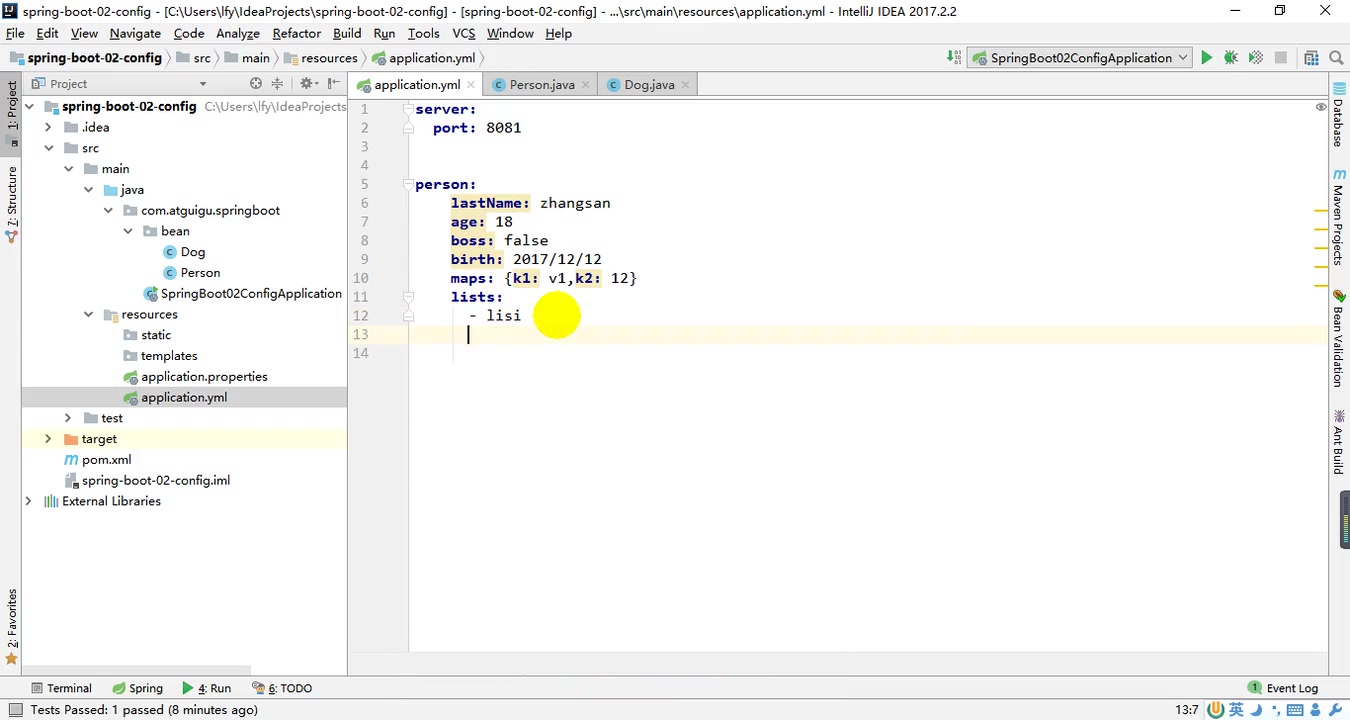Click cursor position 13:7 in status bar
The width and height of the screenshot is (1350, 720).
1187,710
